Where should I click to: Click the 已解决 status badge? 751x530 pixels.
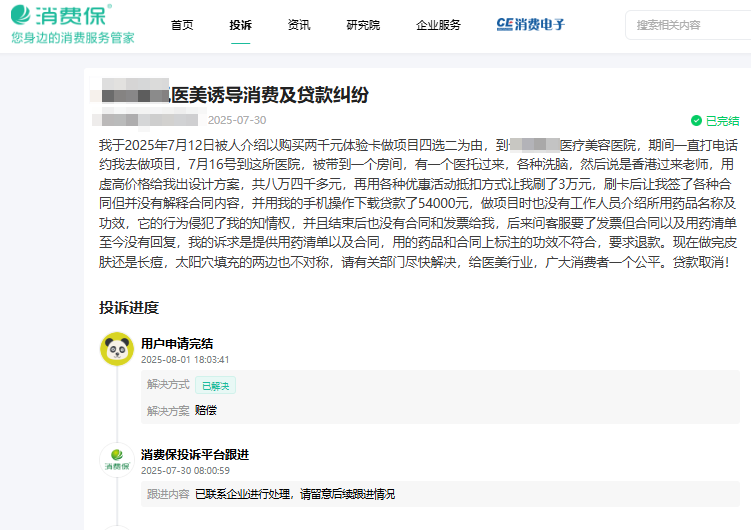(215, 385)
